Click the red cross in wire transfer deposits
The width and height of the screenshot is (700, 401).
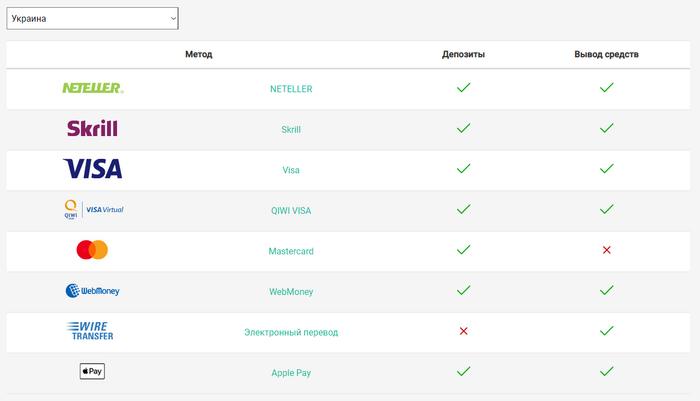pyautogui.click(x=463, y=331)
